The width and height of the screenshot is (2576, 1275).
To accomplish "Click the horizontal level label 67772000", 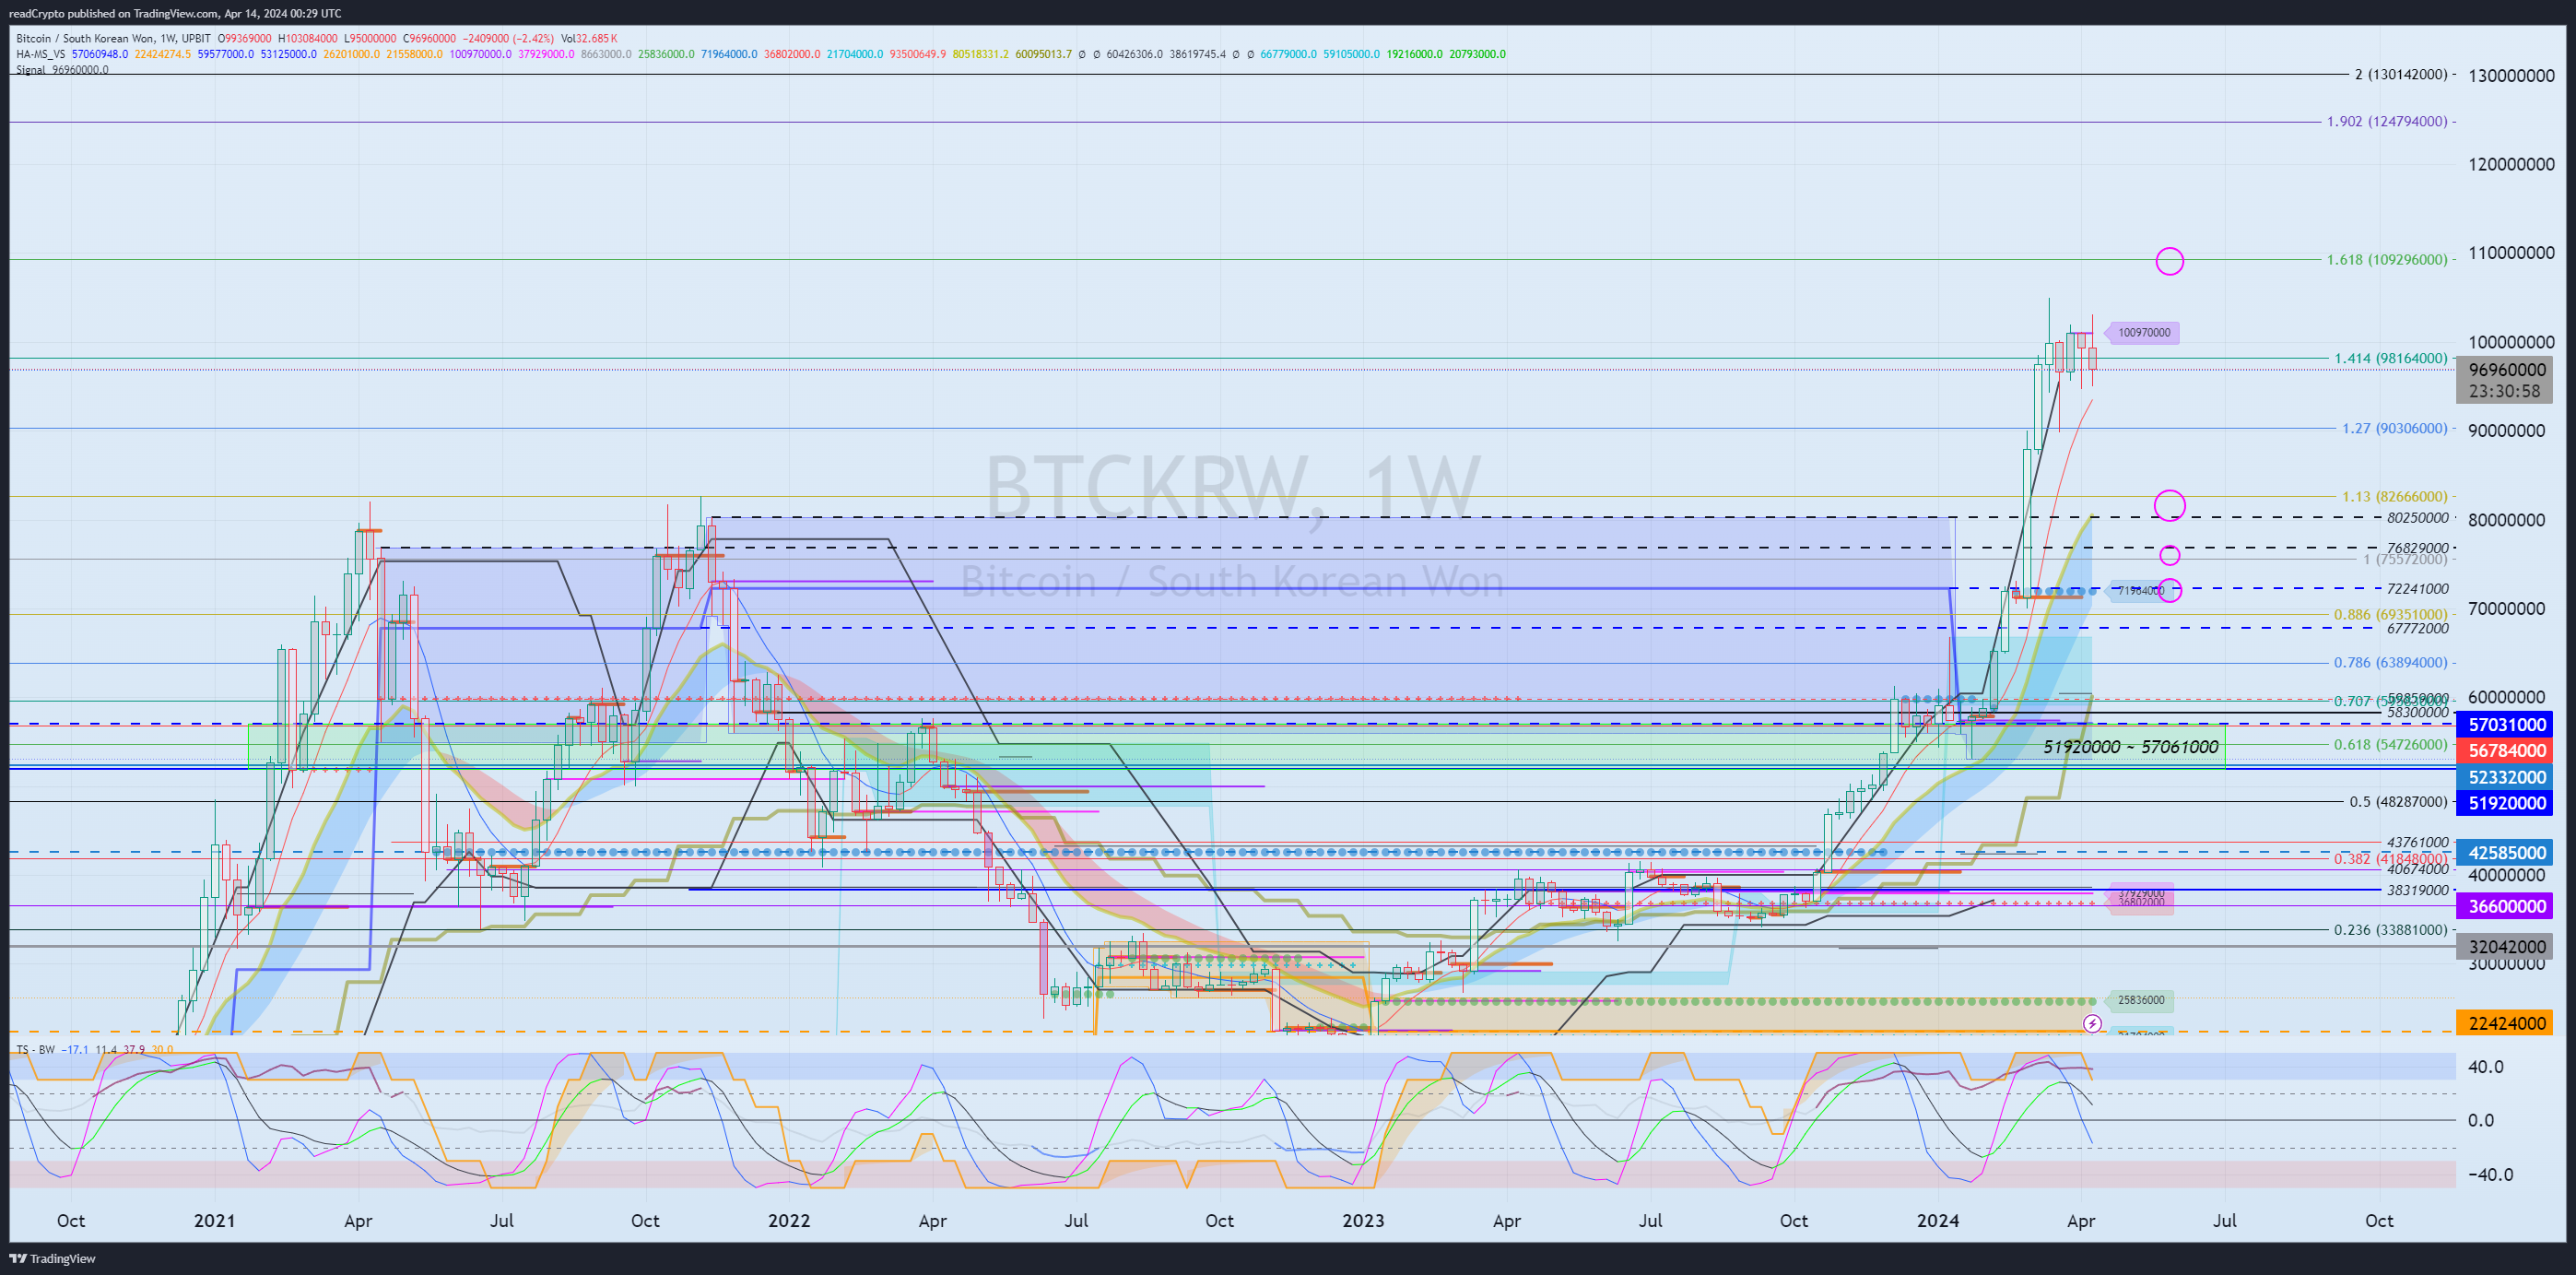I will [2418, 628].
